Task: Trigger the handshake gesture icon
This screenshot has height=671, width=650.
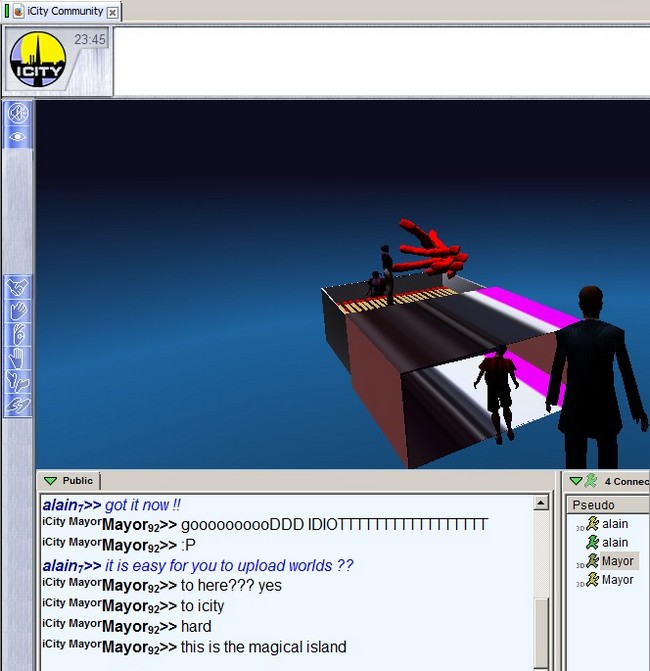Action: (18, 287)
